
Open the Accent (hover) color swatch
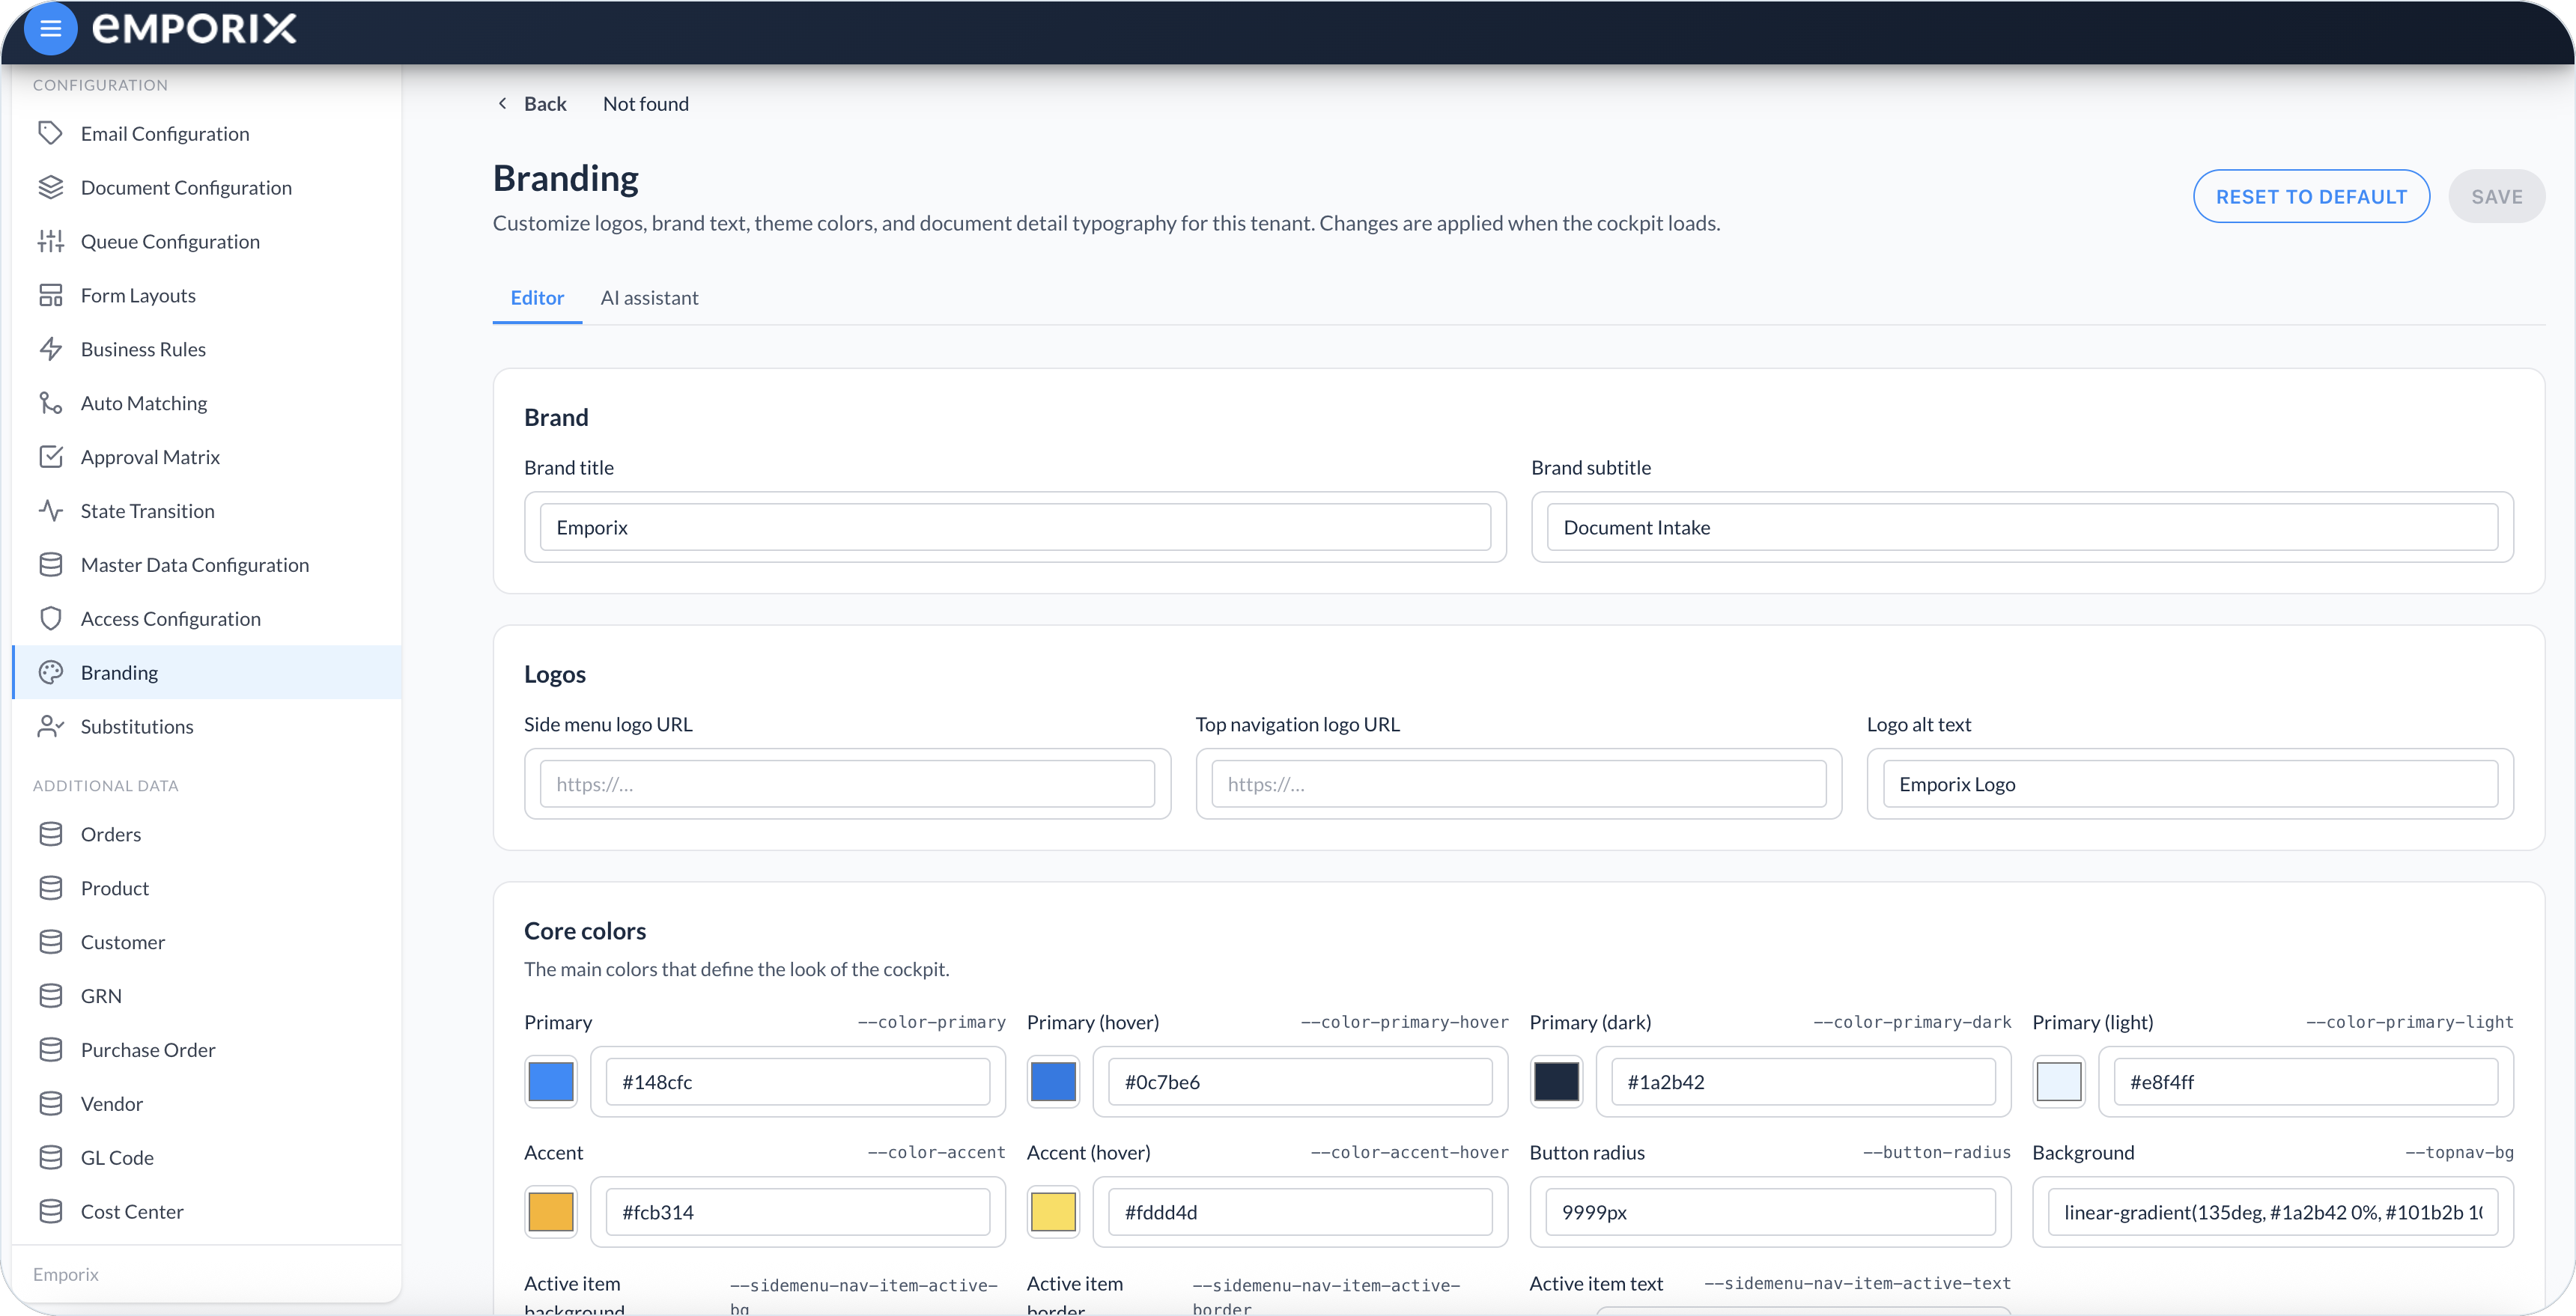1053,1212
